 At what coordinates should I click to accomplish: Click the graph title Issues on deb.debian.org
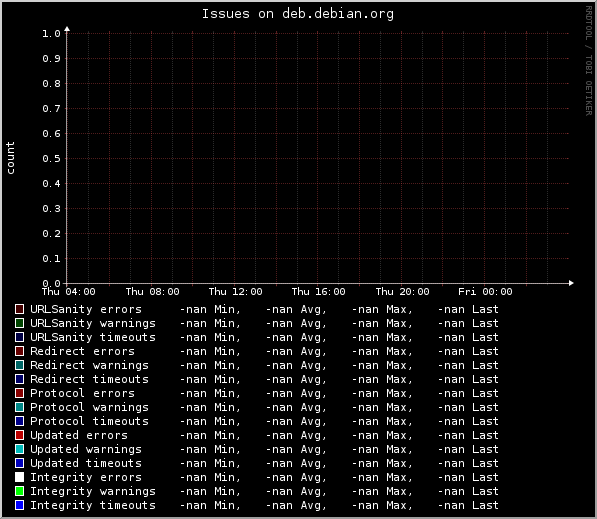coord(298,14)
